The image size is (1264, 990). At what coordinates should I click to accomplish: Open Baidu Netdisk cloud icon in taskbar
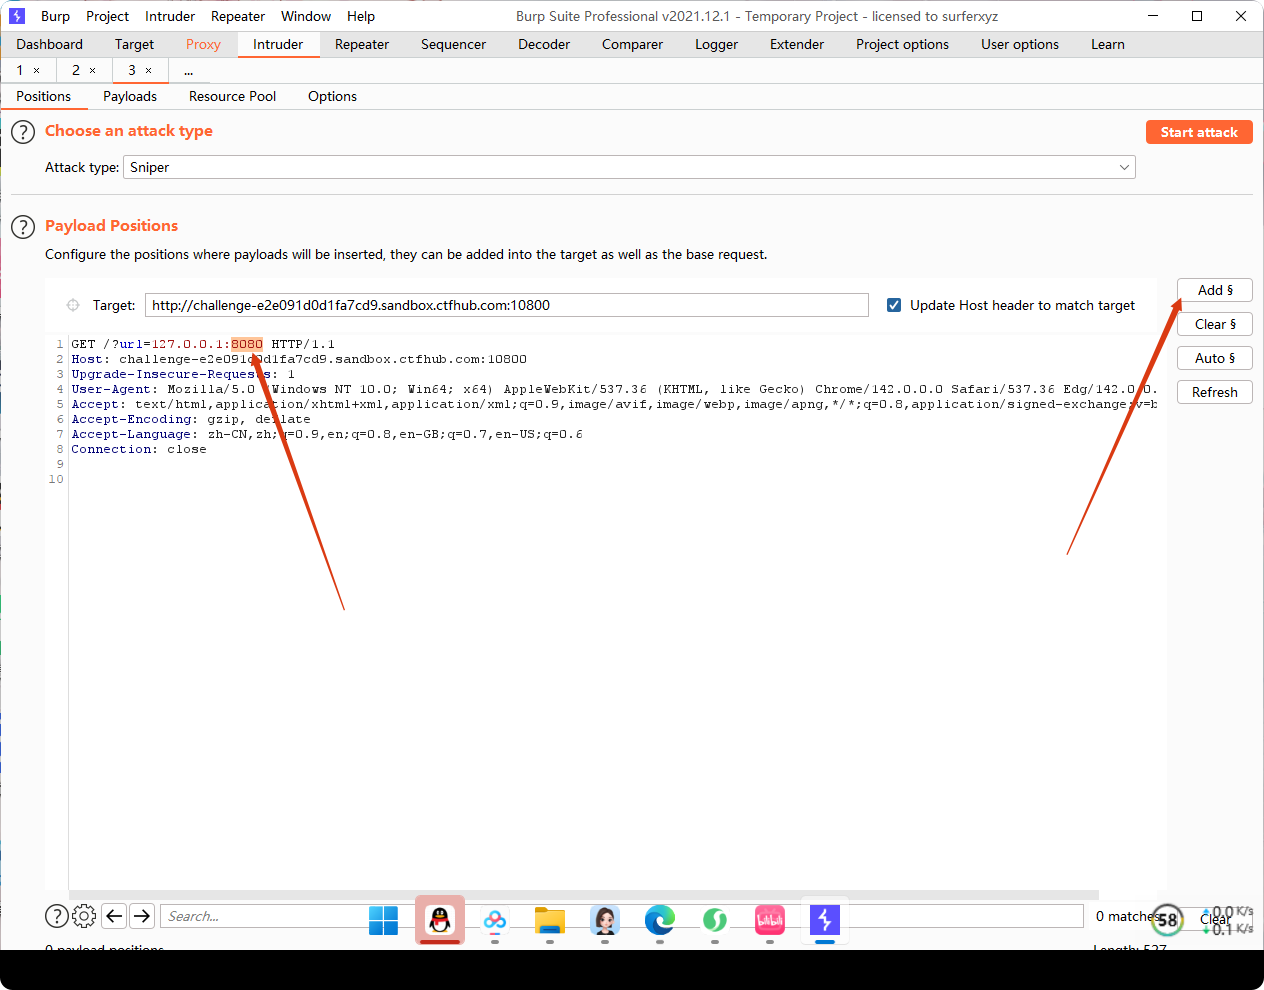(x=495, y=920)
